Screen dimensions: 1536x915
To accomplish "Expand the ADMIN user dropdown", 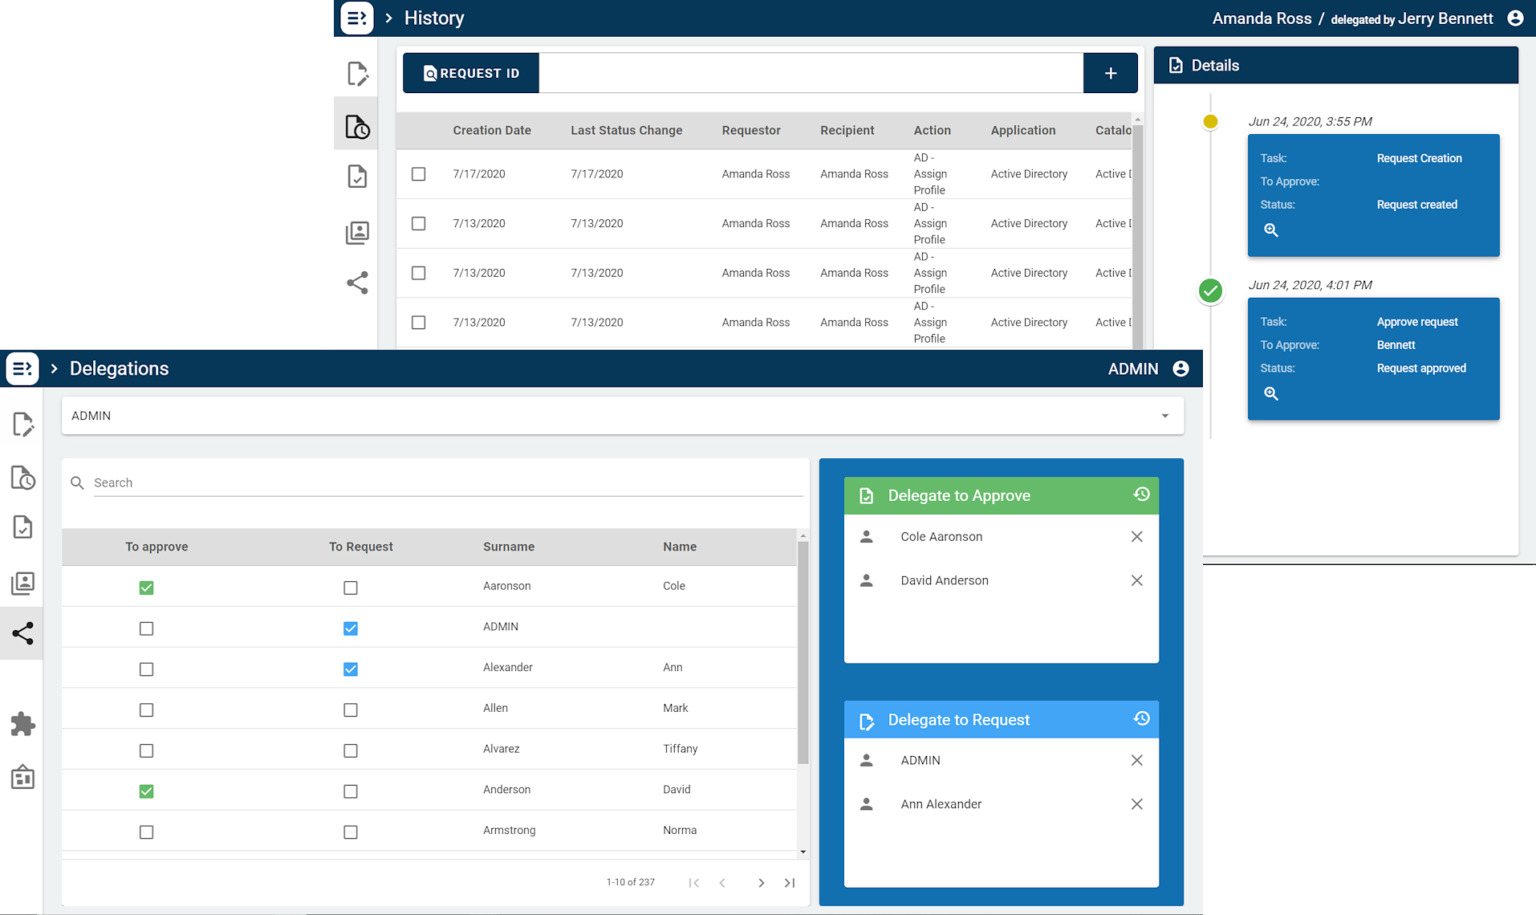I will [x=1164, y=415].
